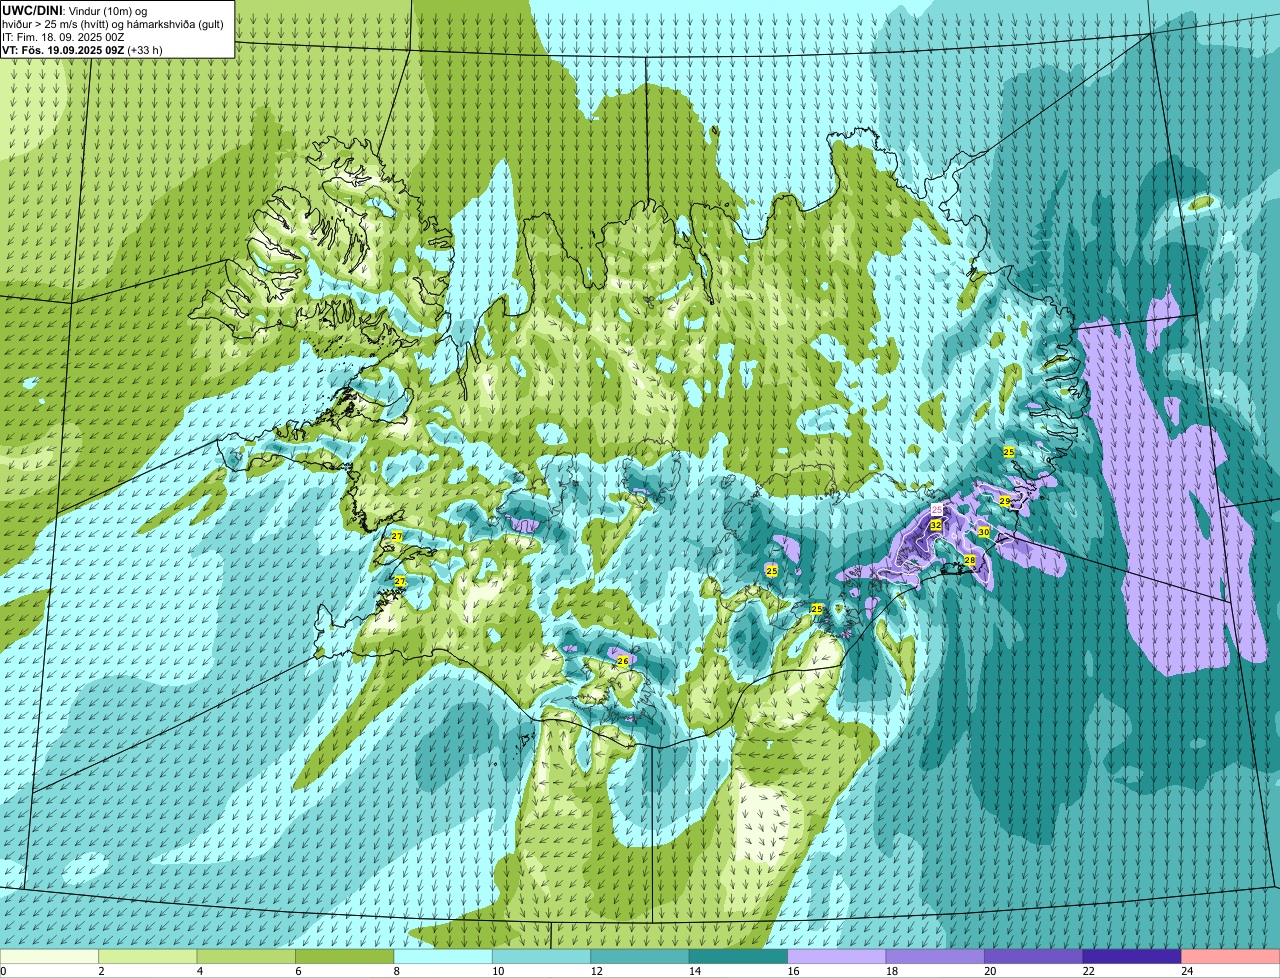Click the white 25 gust contour label
This screenshot has width=1280, height=978.
coord(937,510)
